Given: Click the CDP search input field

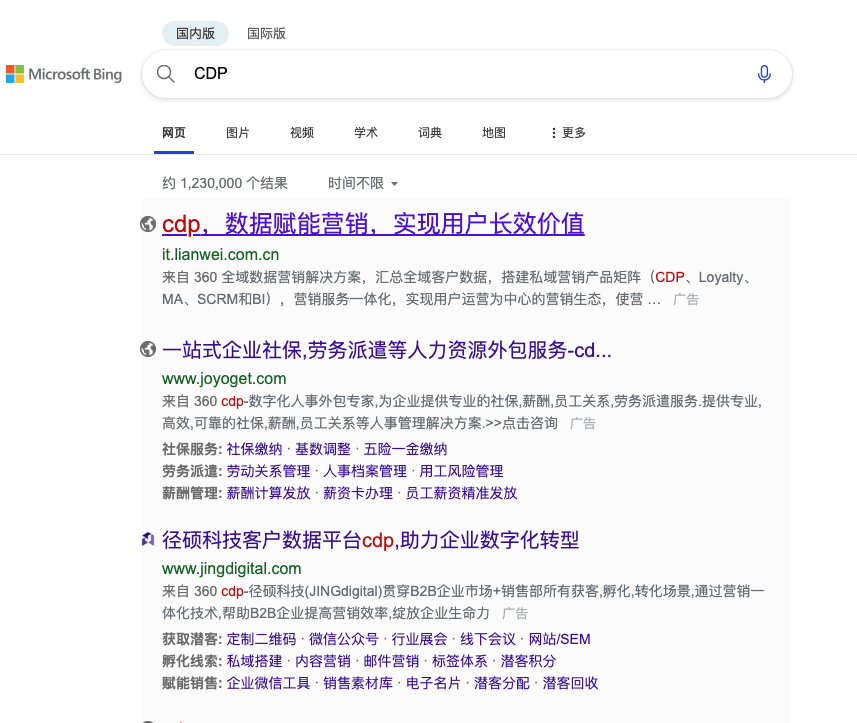Looking at the screenshot, I should pos(465,74).
